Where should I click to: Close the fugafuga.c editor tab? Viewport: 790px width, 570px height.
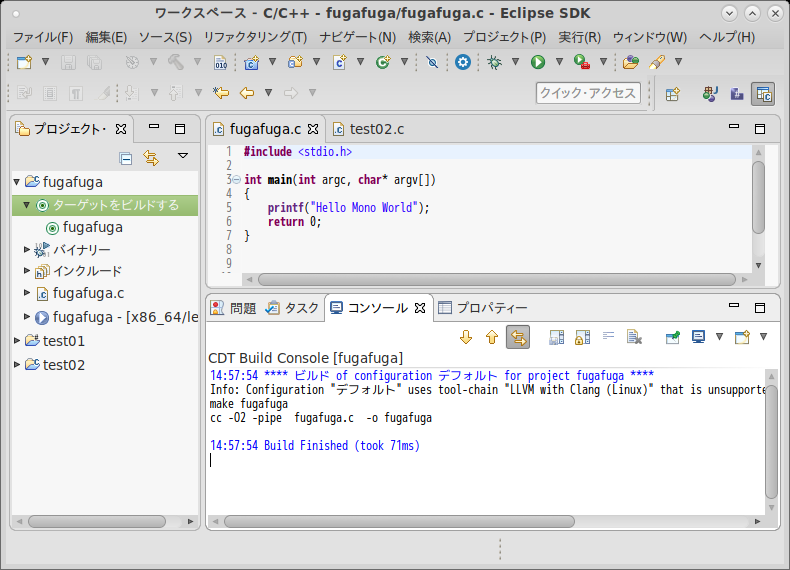point(313,129)
